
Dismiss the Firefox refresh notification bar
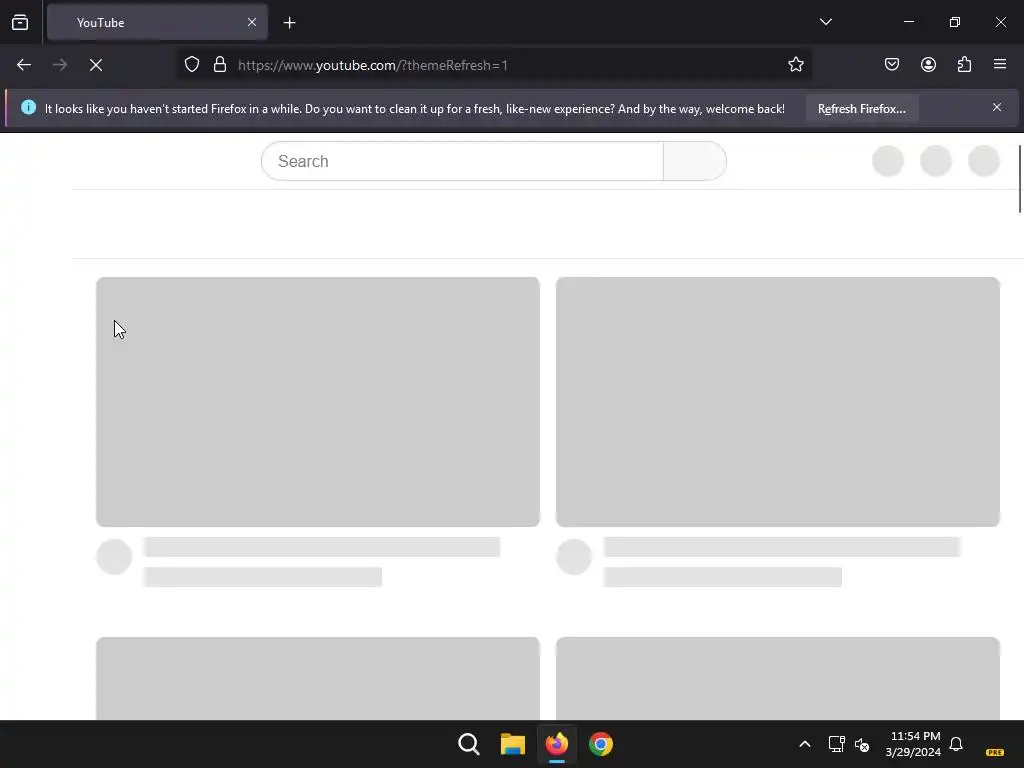click(997, 107)
